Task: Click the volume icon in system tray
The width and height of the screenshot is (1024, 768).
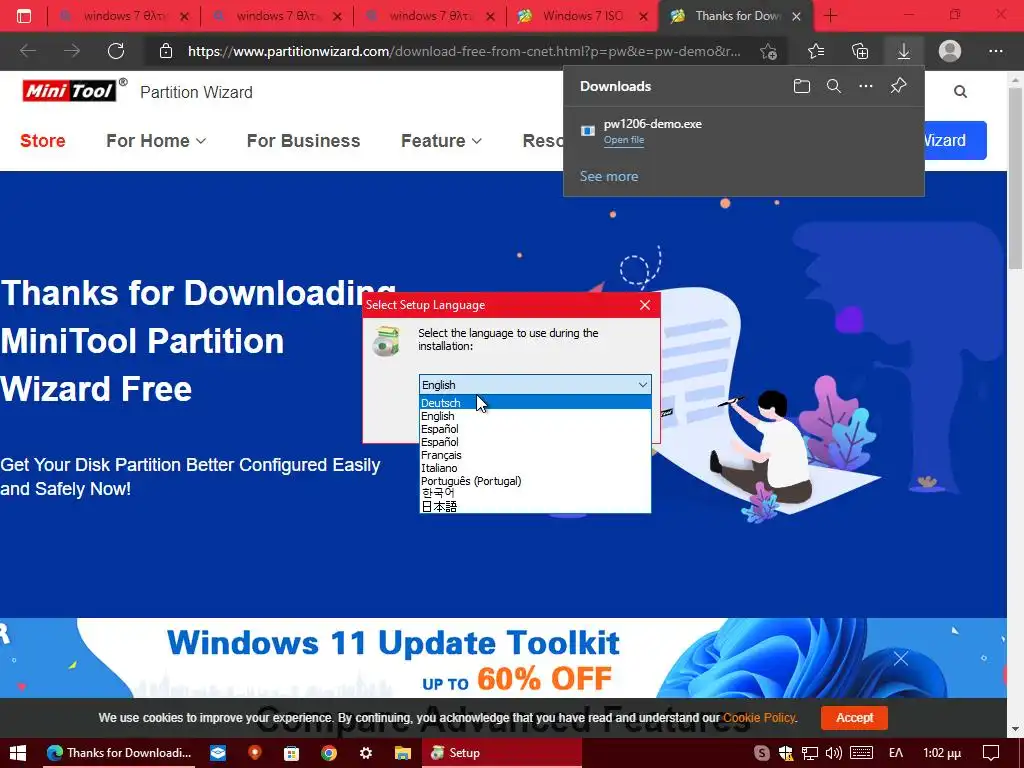Action: 833,753
